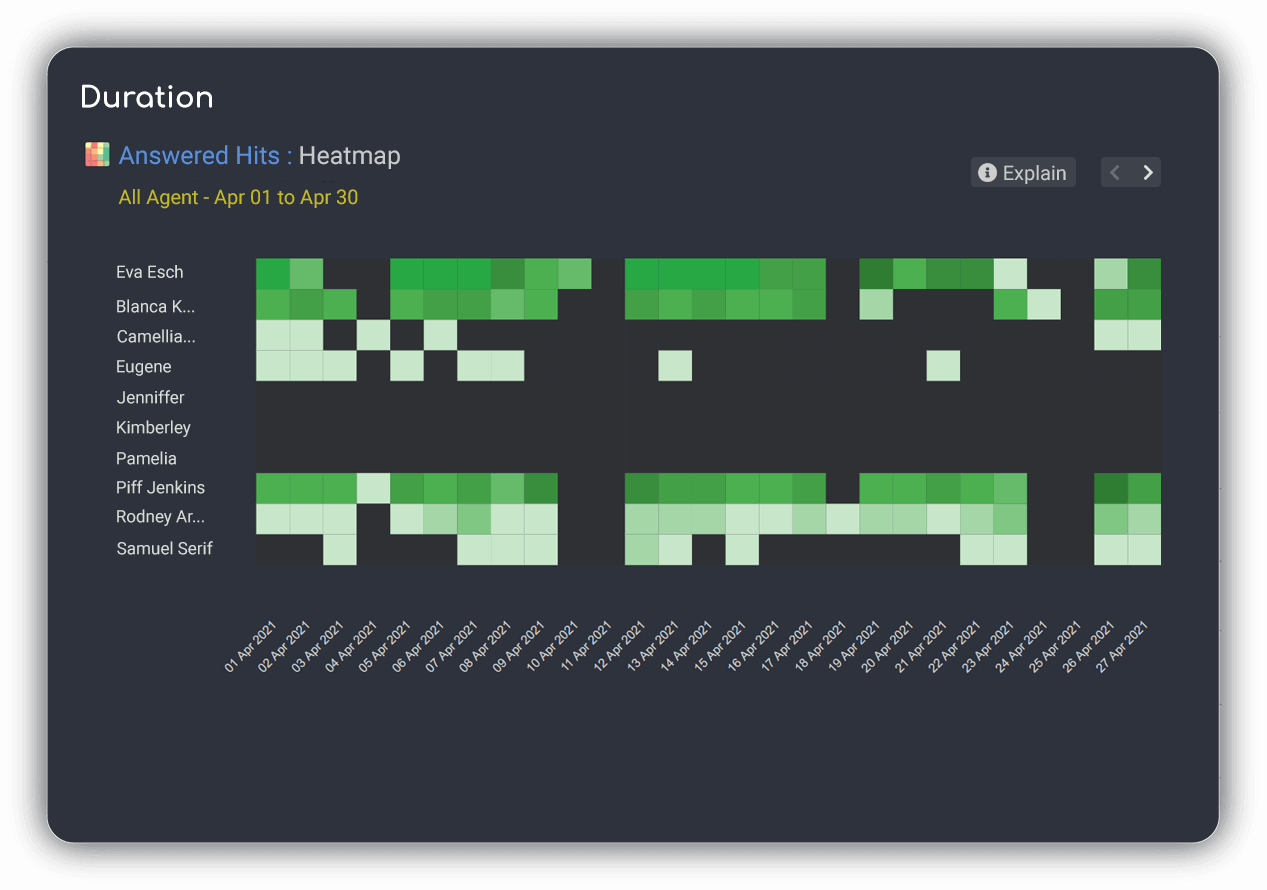Select the Piff Jenkins row label

pyautogui.click(x=160, y=488)
